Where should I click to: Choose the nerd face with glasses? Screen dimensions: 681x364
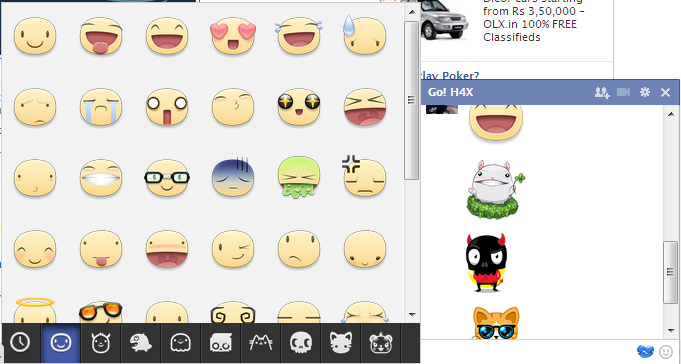tap(167, 178)
